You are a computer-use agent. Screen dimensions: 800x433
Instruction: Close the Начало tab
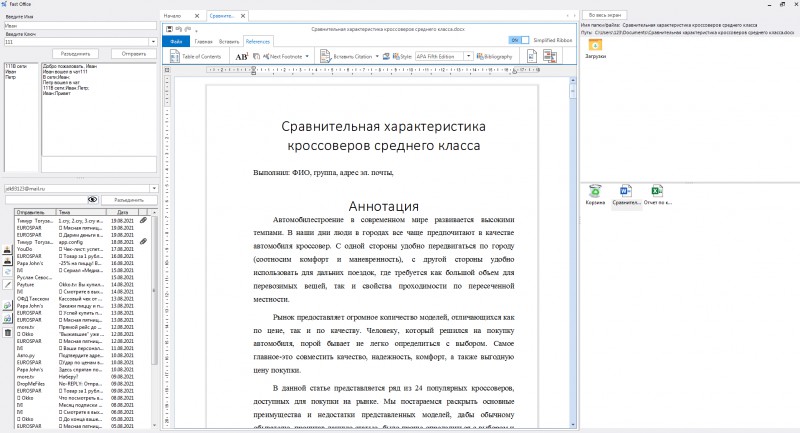(x=197, y=16)
